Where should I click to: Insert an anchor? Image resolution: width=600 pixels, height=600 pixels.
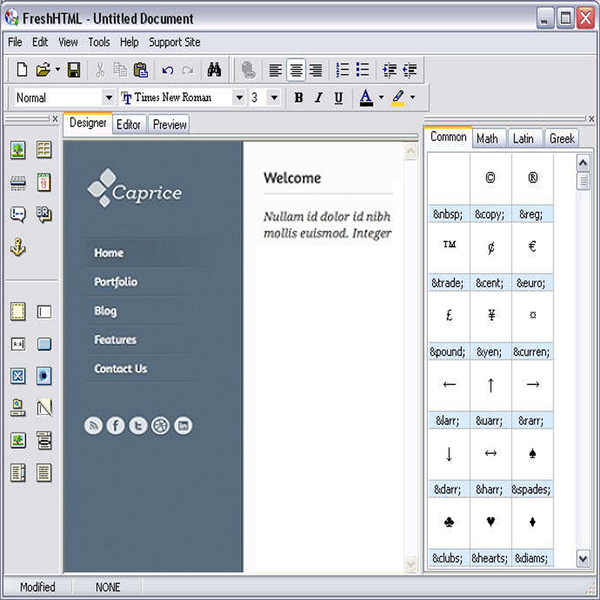pyautogui.click(x=18, y=247)
